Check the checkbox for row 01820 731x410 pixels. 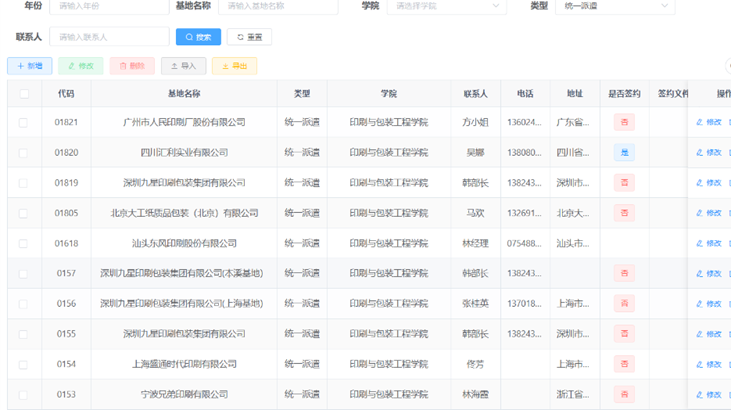(x=24, y=153)
